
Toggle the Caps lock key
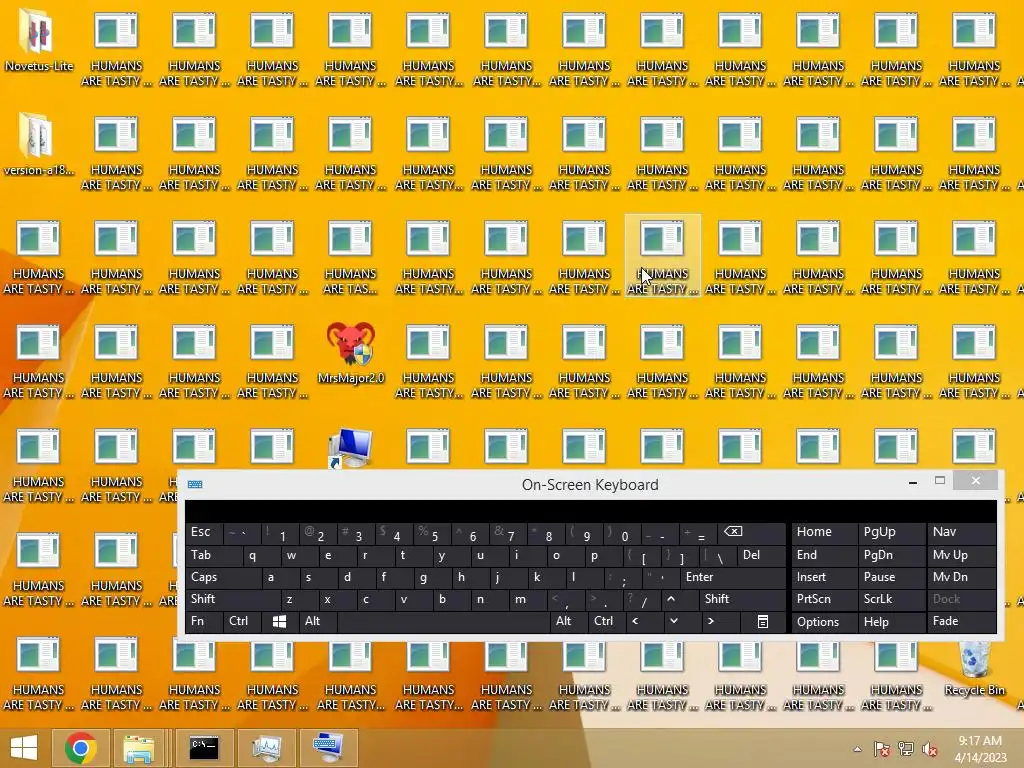pos(223,577)
